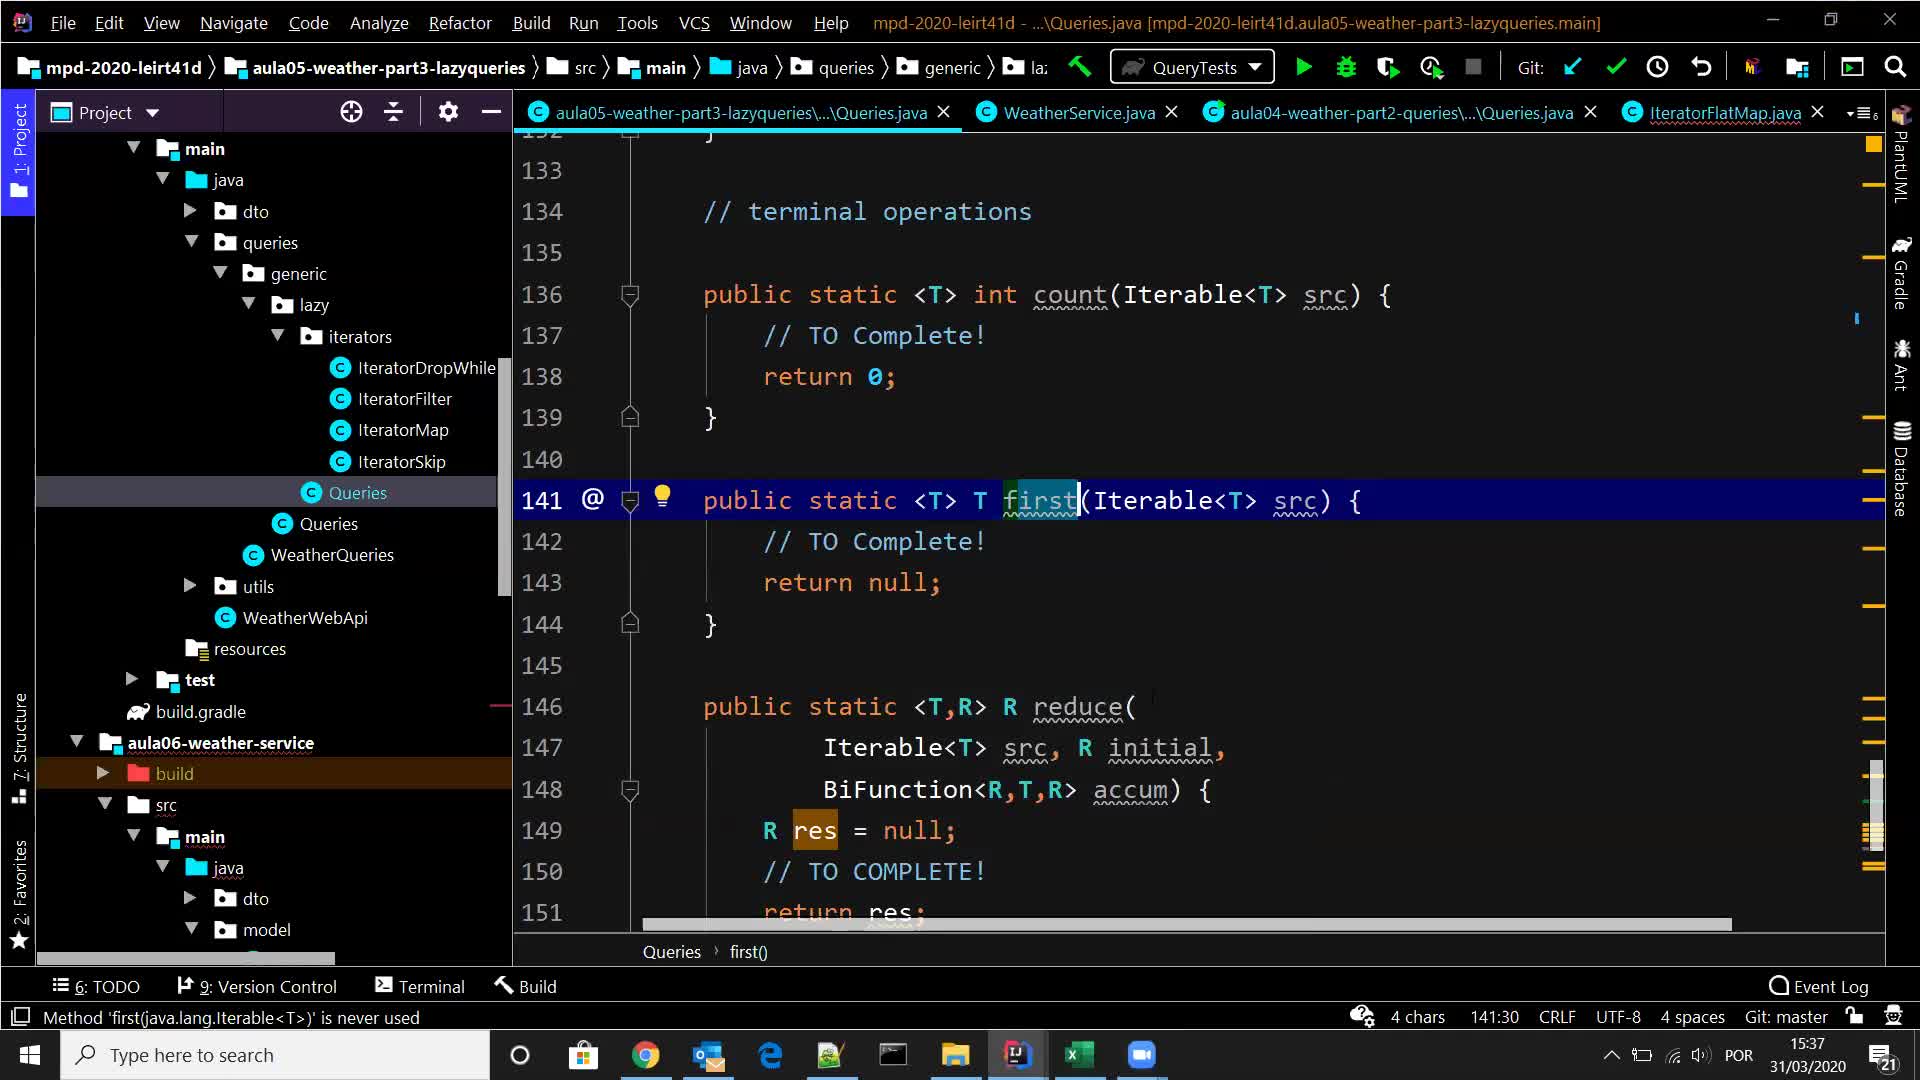This screenshot has height=1080, width=1920.
Task: Toggle the read-only lock icon in status bar
Action: 1854,1016
